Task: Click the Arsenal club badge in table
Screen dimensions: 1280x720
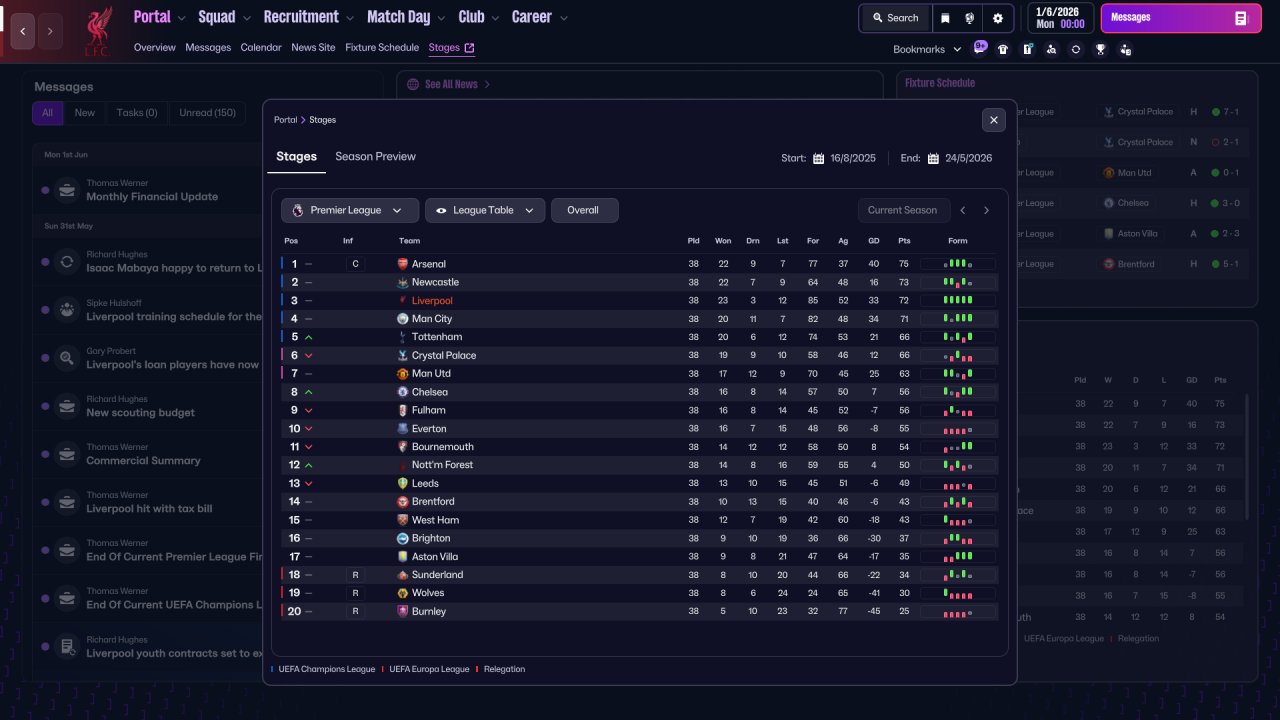Action: (x=403, y=264)
